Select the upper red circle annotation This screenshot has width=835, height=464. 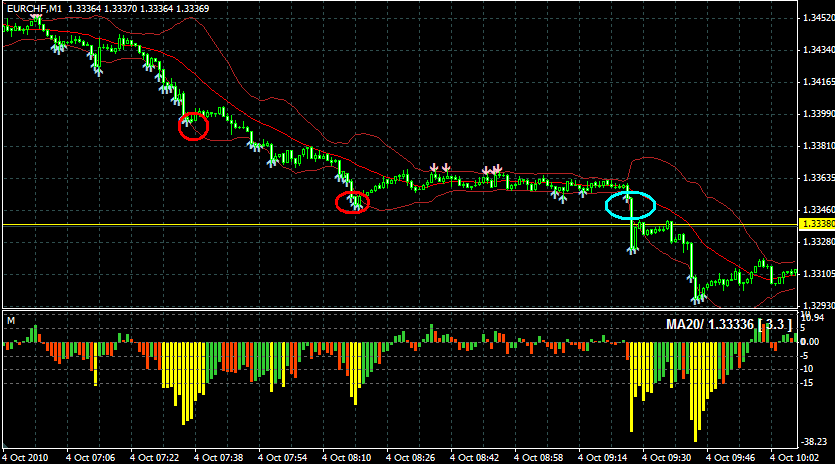point(193,126)
